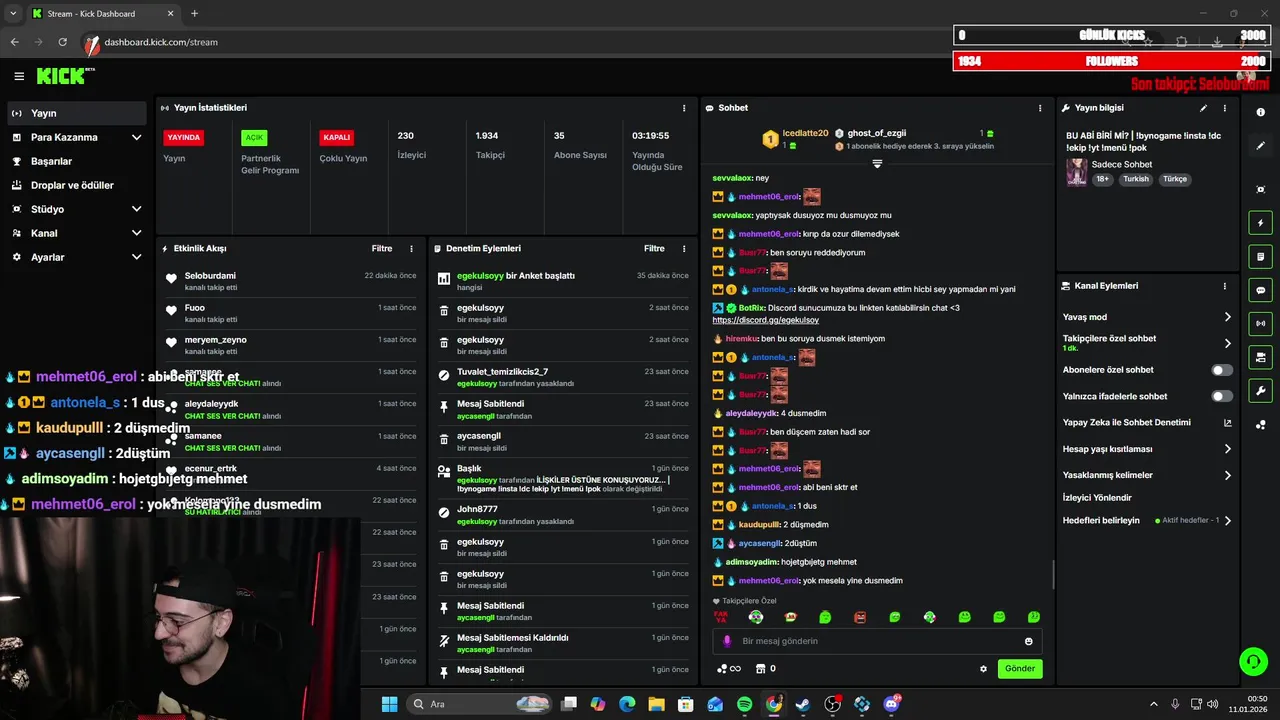Click the Windows taskbar search box
This screenshot has height=720, width=1280.
(479, 704)
